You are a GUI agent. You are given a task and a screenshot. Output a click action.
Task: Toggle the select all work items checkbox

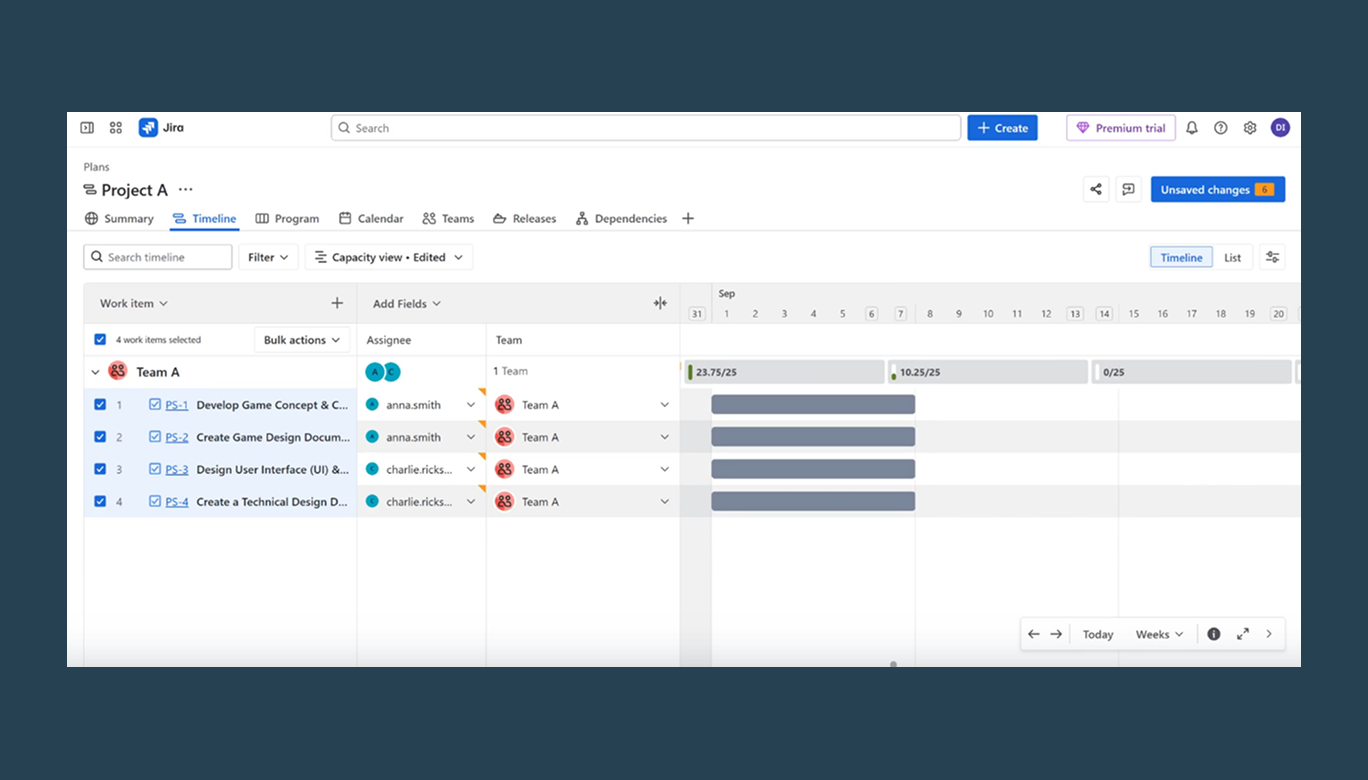point(100,340)
